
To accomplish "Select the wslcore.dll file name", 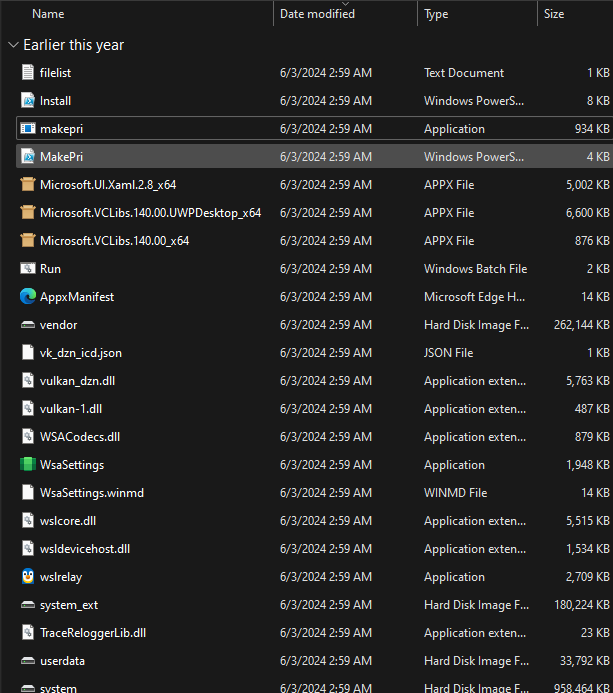I will [x=68, y=521].
